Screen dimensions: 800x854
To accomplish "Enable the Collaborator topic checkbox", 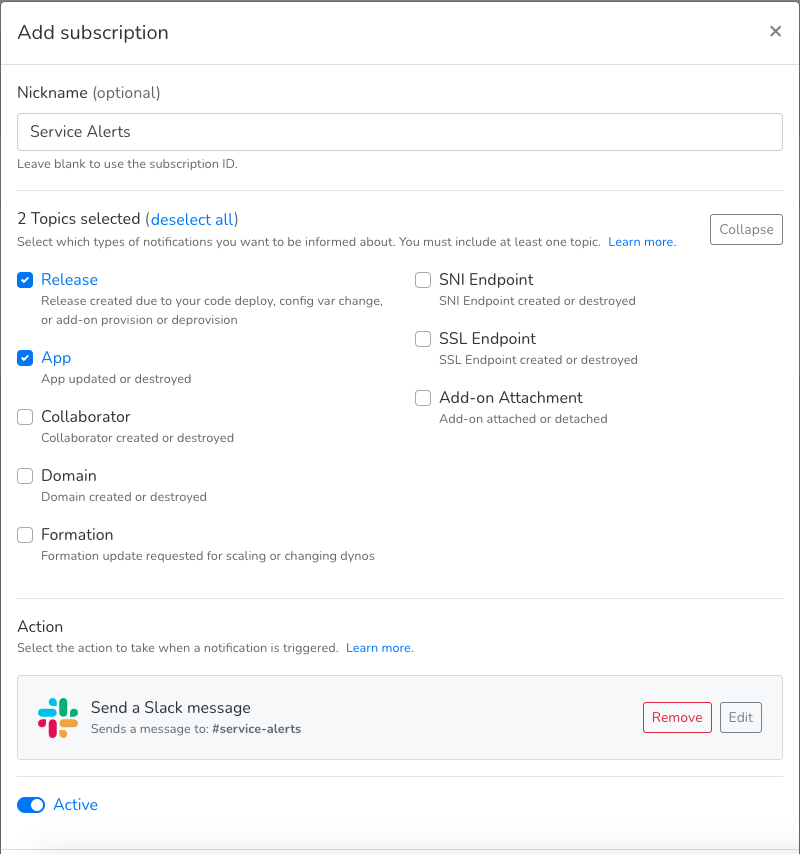I will (26, 417).
